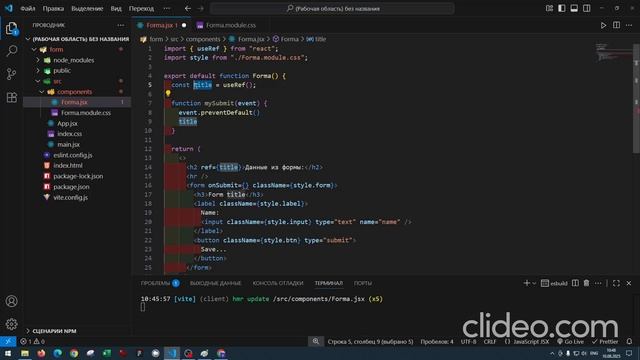Go forward with the navigation arrow
The height and width of the screenshot is (360, 640).
coord(200,9)
